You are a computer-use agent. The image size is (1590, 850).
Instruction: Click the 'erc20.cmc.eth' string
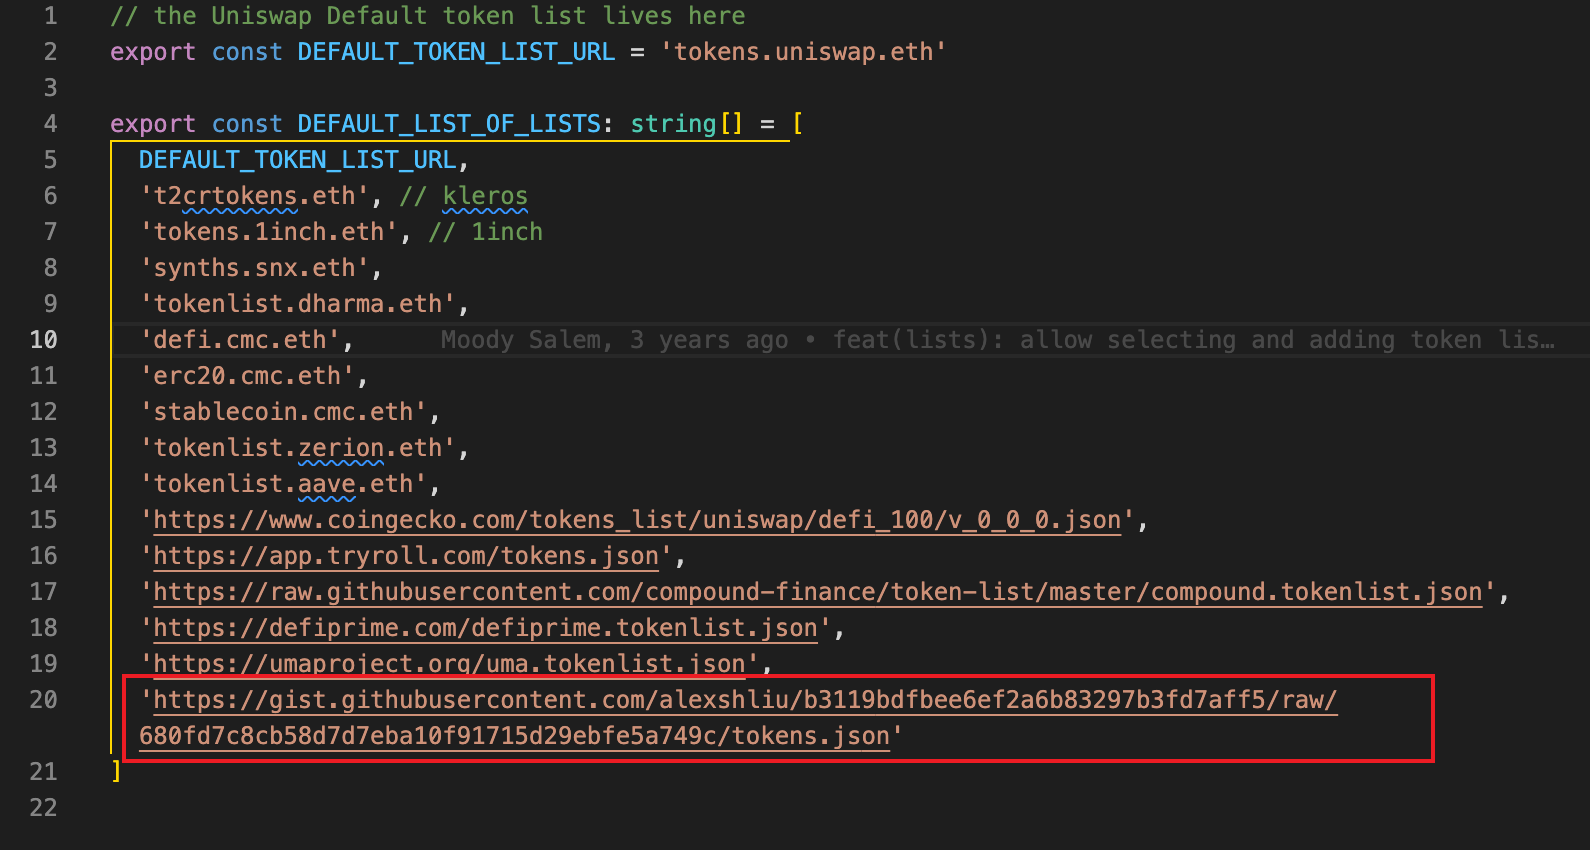[247, 376]
